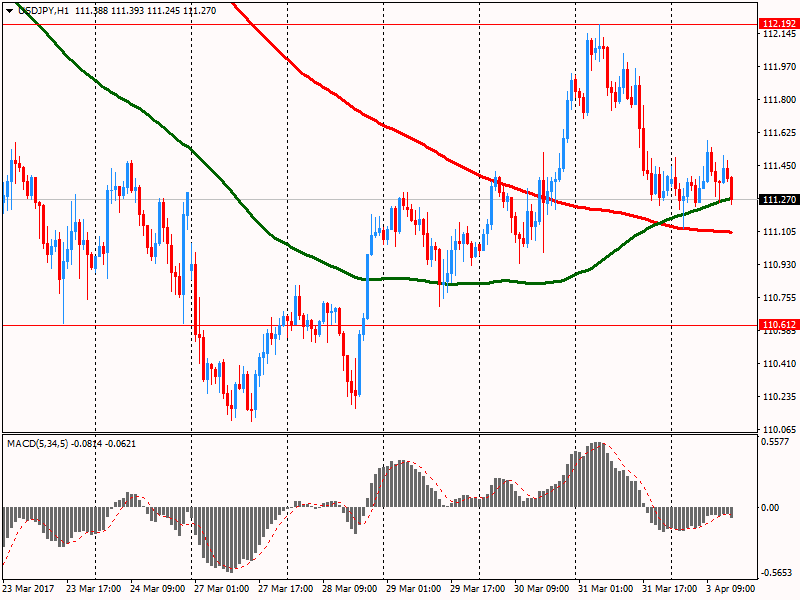Click the 111.625 price axis value
This screenshot has height=600, width=800.
(779, 133)
